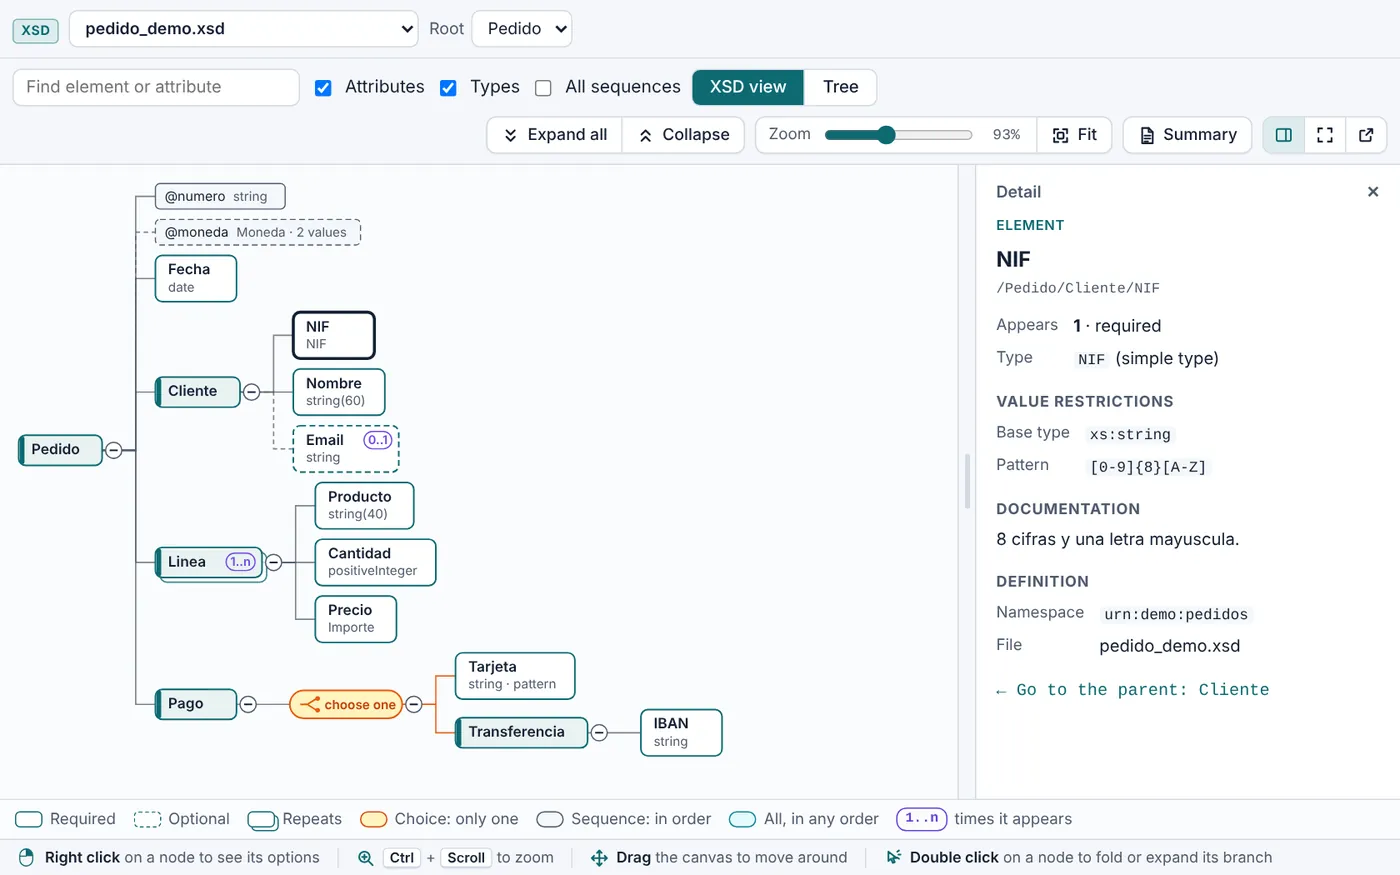Enable the All sequences checkbox
The width and height of the screenshot is (1400, 875).
tap(543, 88)
